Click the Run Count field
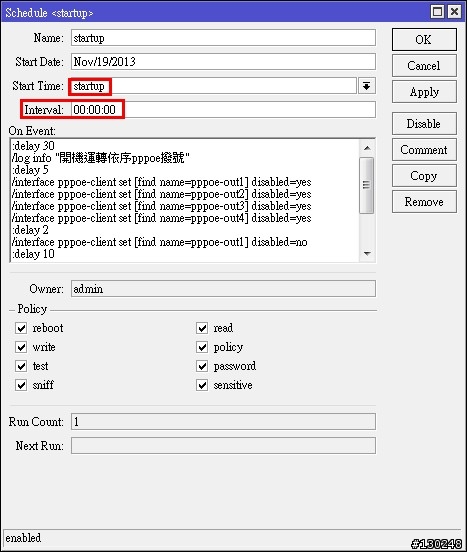Image resolution: width=467 pixels, height=552 pixels. click(223, 422)
